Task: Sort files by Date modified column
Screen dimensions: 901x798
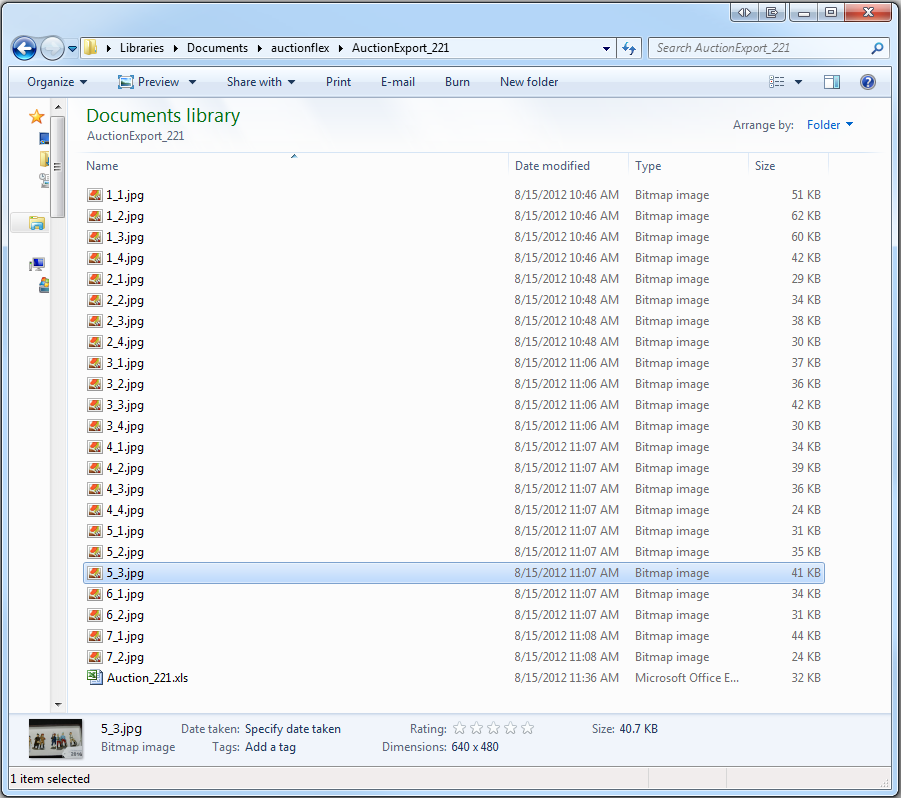Action: (x=552, y=166)
